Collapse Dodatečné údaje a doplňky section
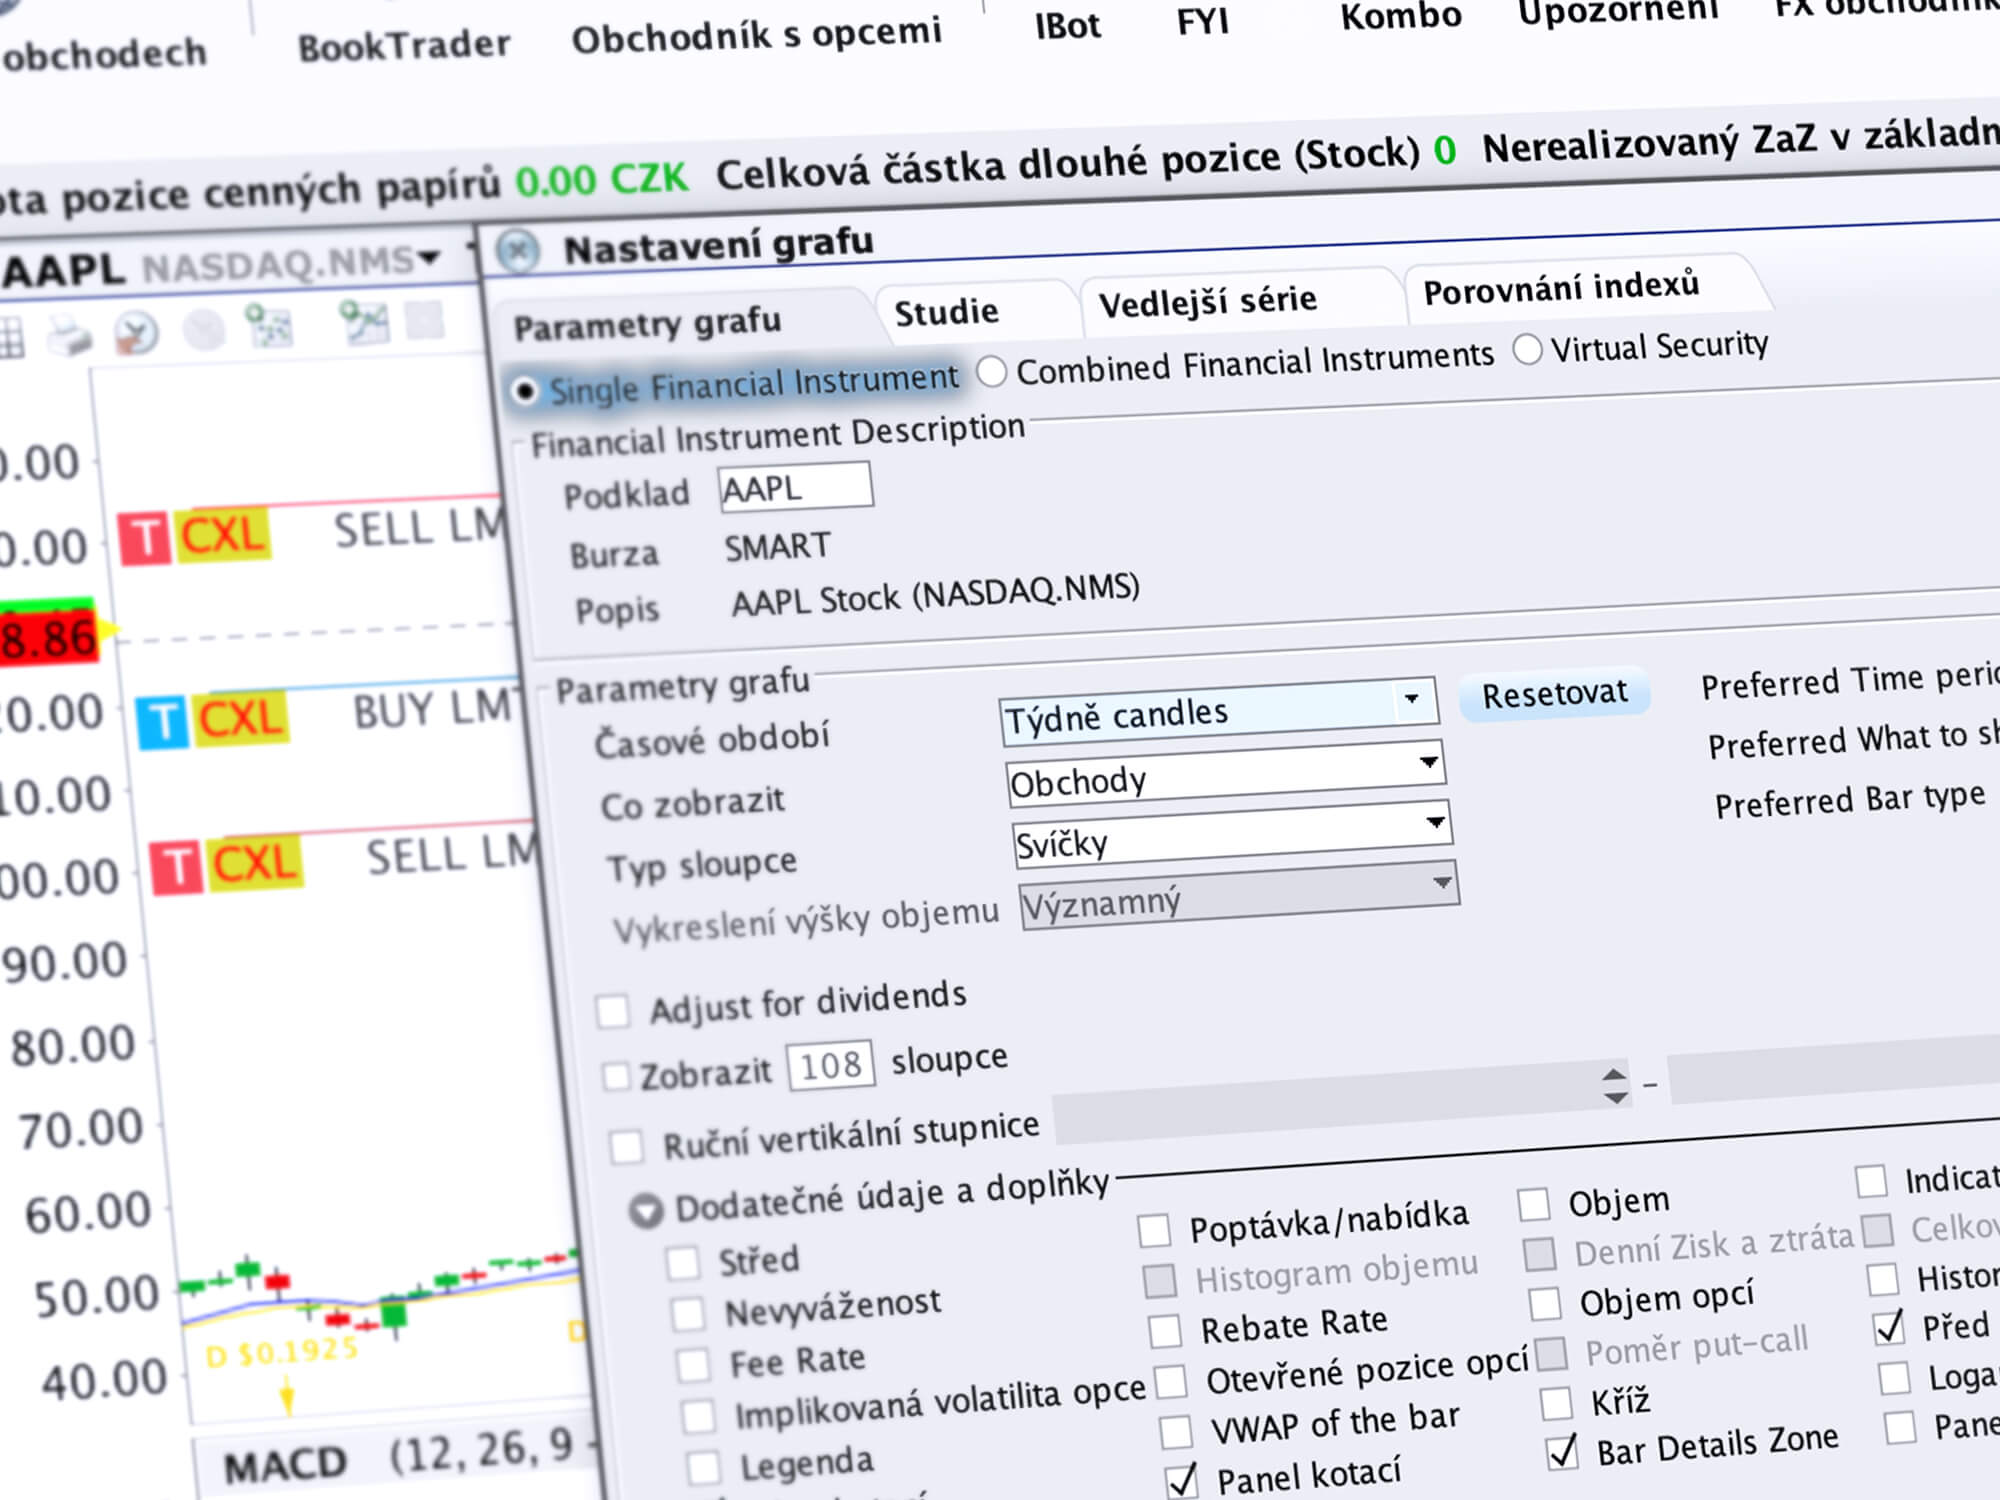Image resolution: width=2000 pixels, height=1500 pixels. (x=646, y=1212)
